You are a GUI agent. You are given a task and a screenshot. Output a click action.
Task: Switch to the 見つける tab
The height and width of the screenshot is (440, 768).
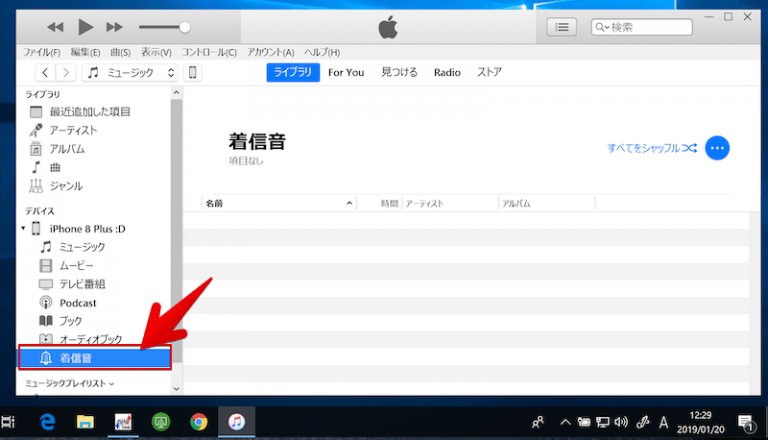click(x=399, y=73)
